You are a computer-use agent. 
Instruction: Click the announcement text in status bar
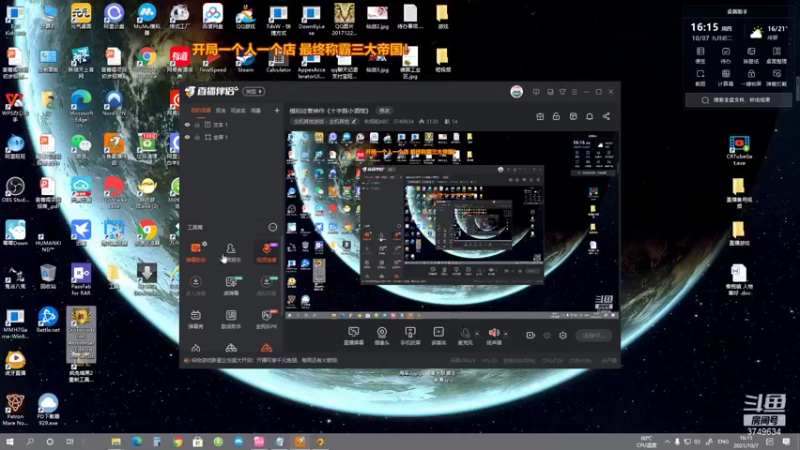click(x=264, y=360)
